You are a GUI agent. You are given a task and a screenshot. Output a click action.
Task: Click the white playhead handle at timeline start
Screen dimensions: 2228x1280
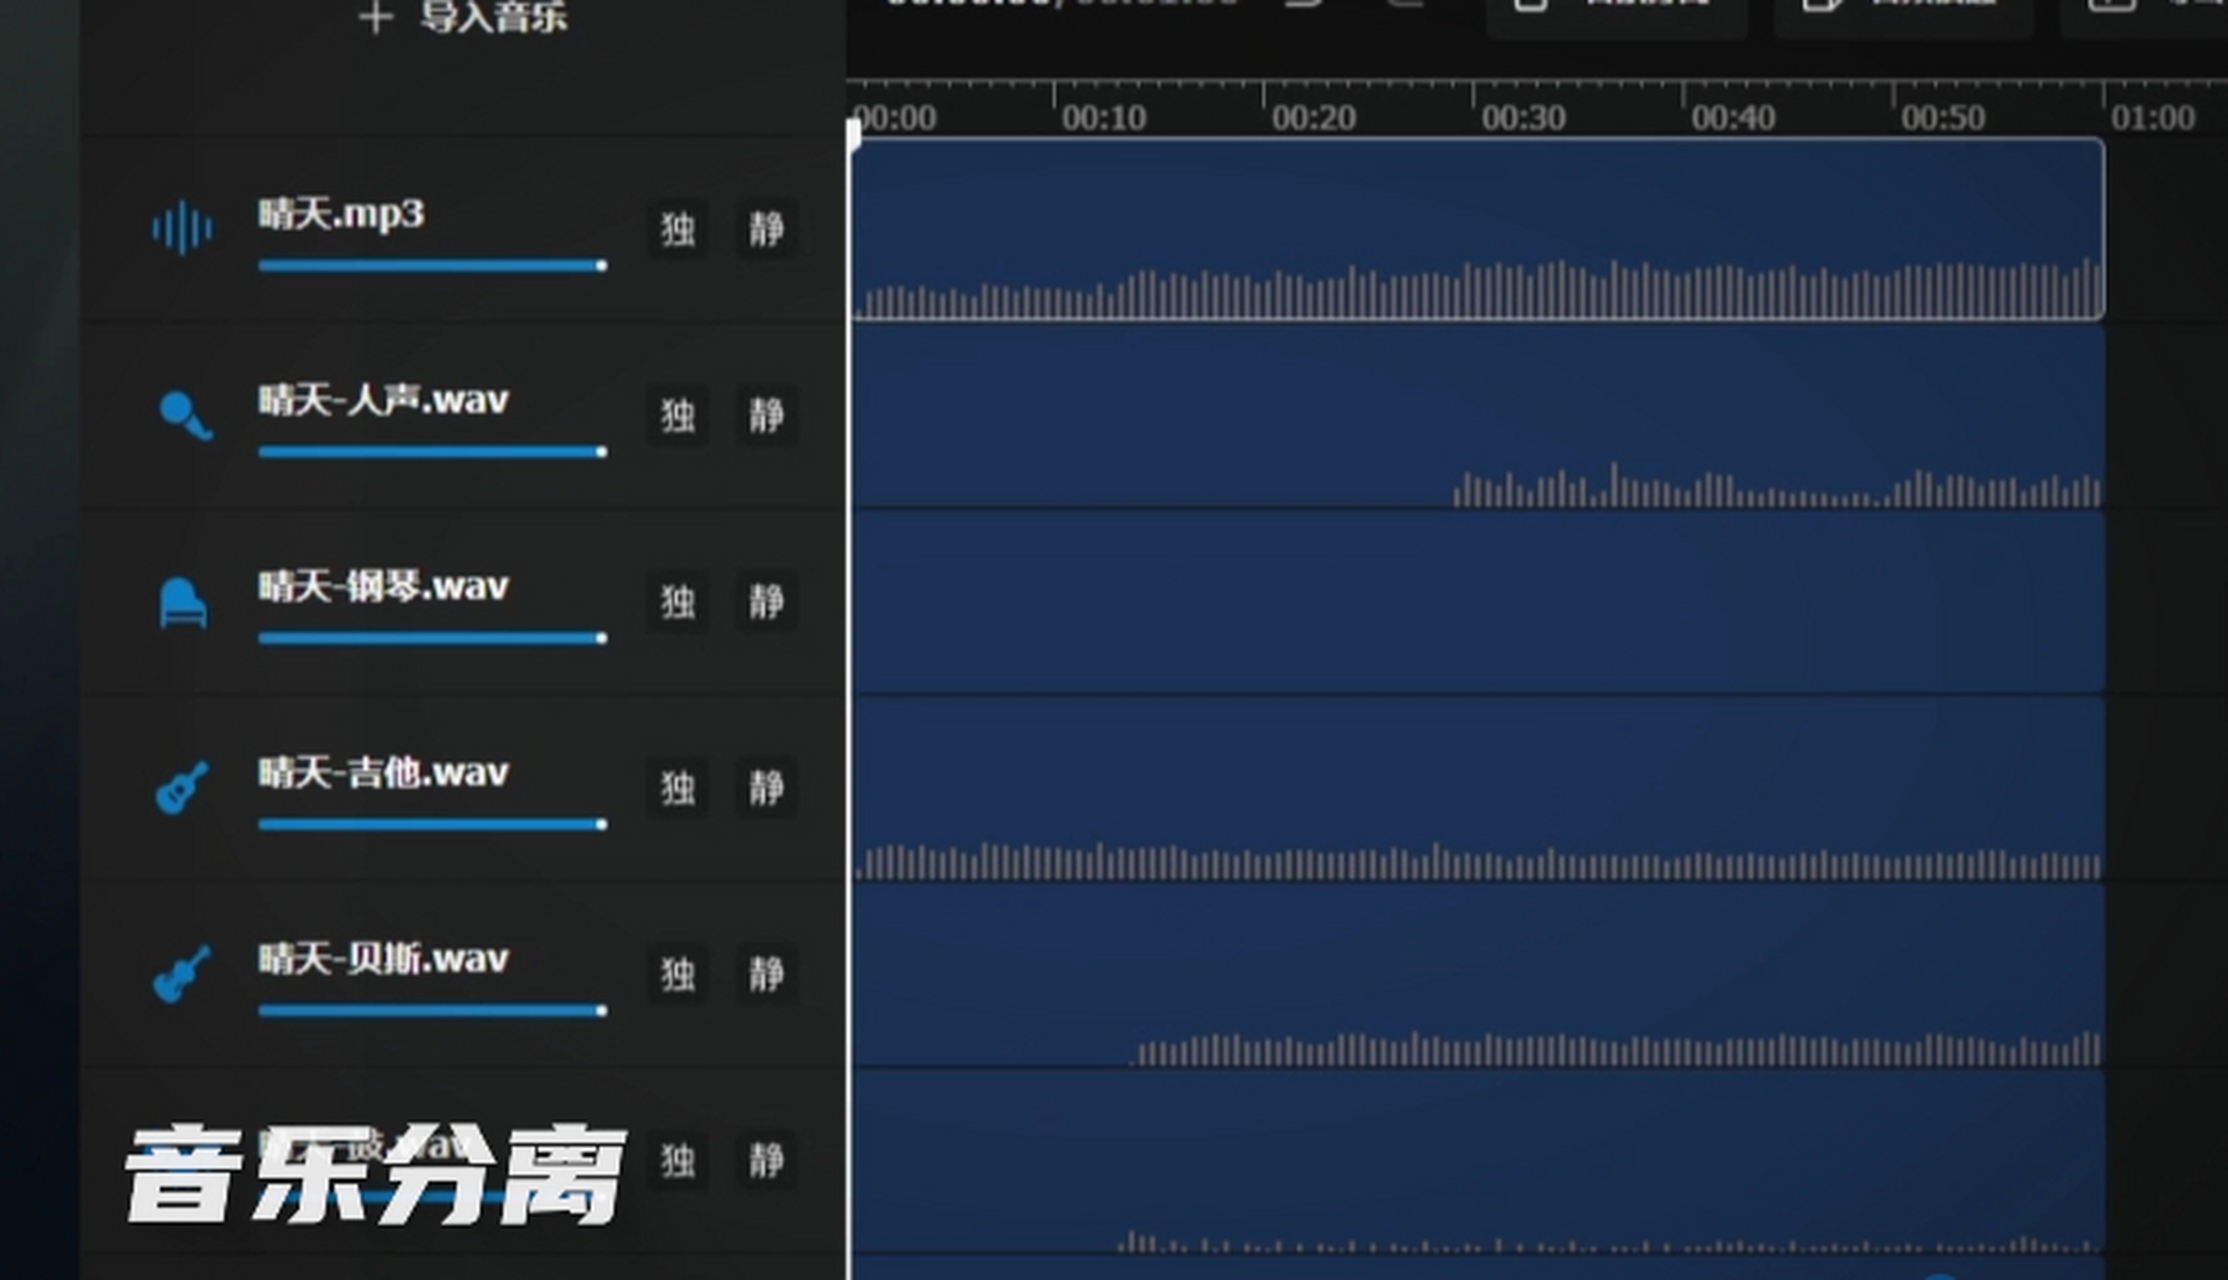(853, 135)
